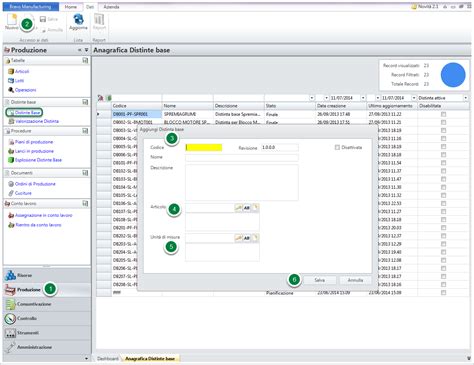Toggle Disabilitata checkbox for BLOCCO MOTORE row
Screen dimensions: 474x365
443,122
